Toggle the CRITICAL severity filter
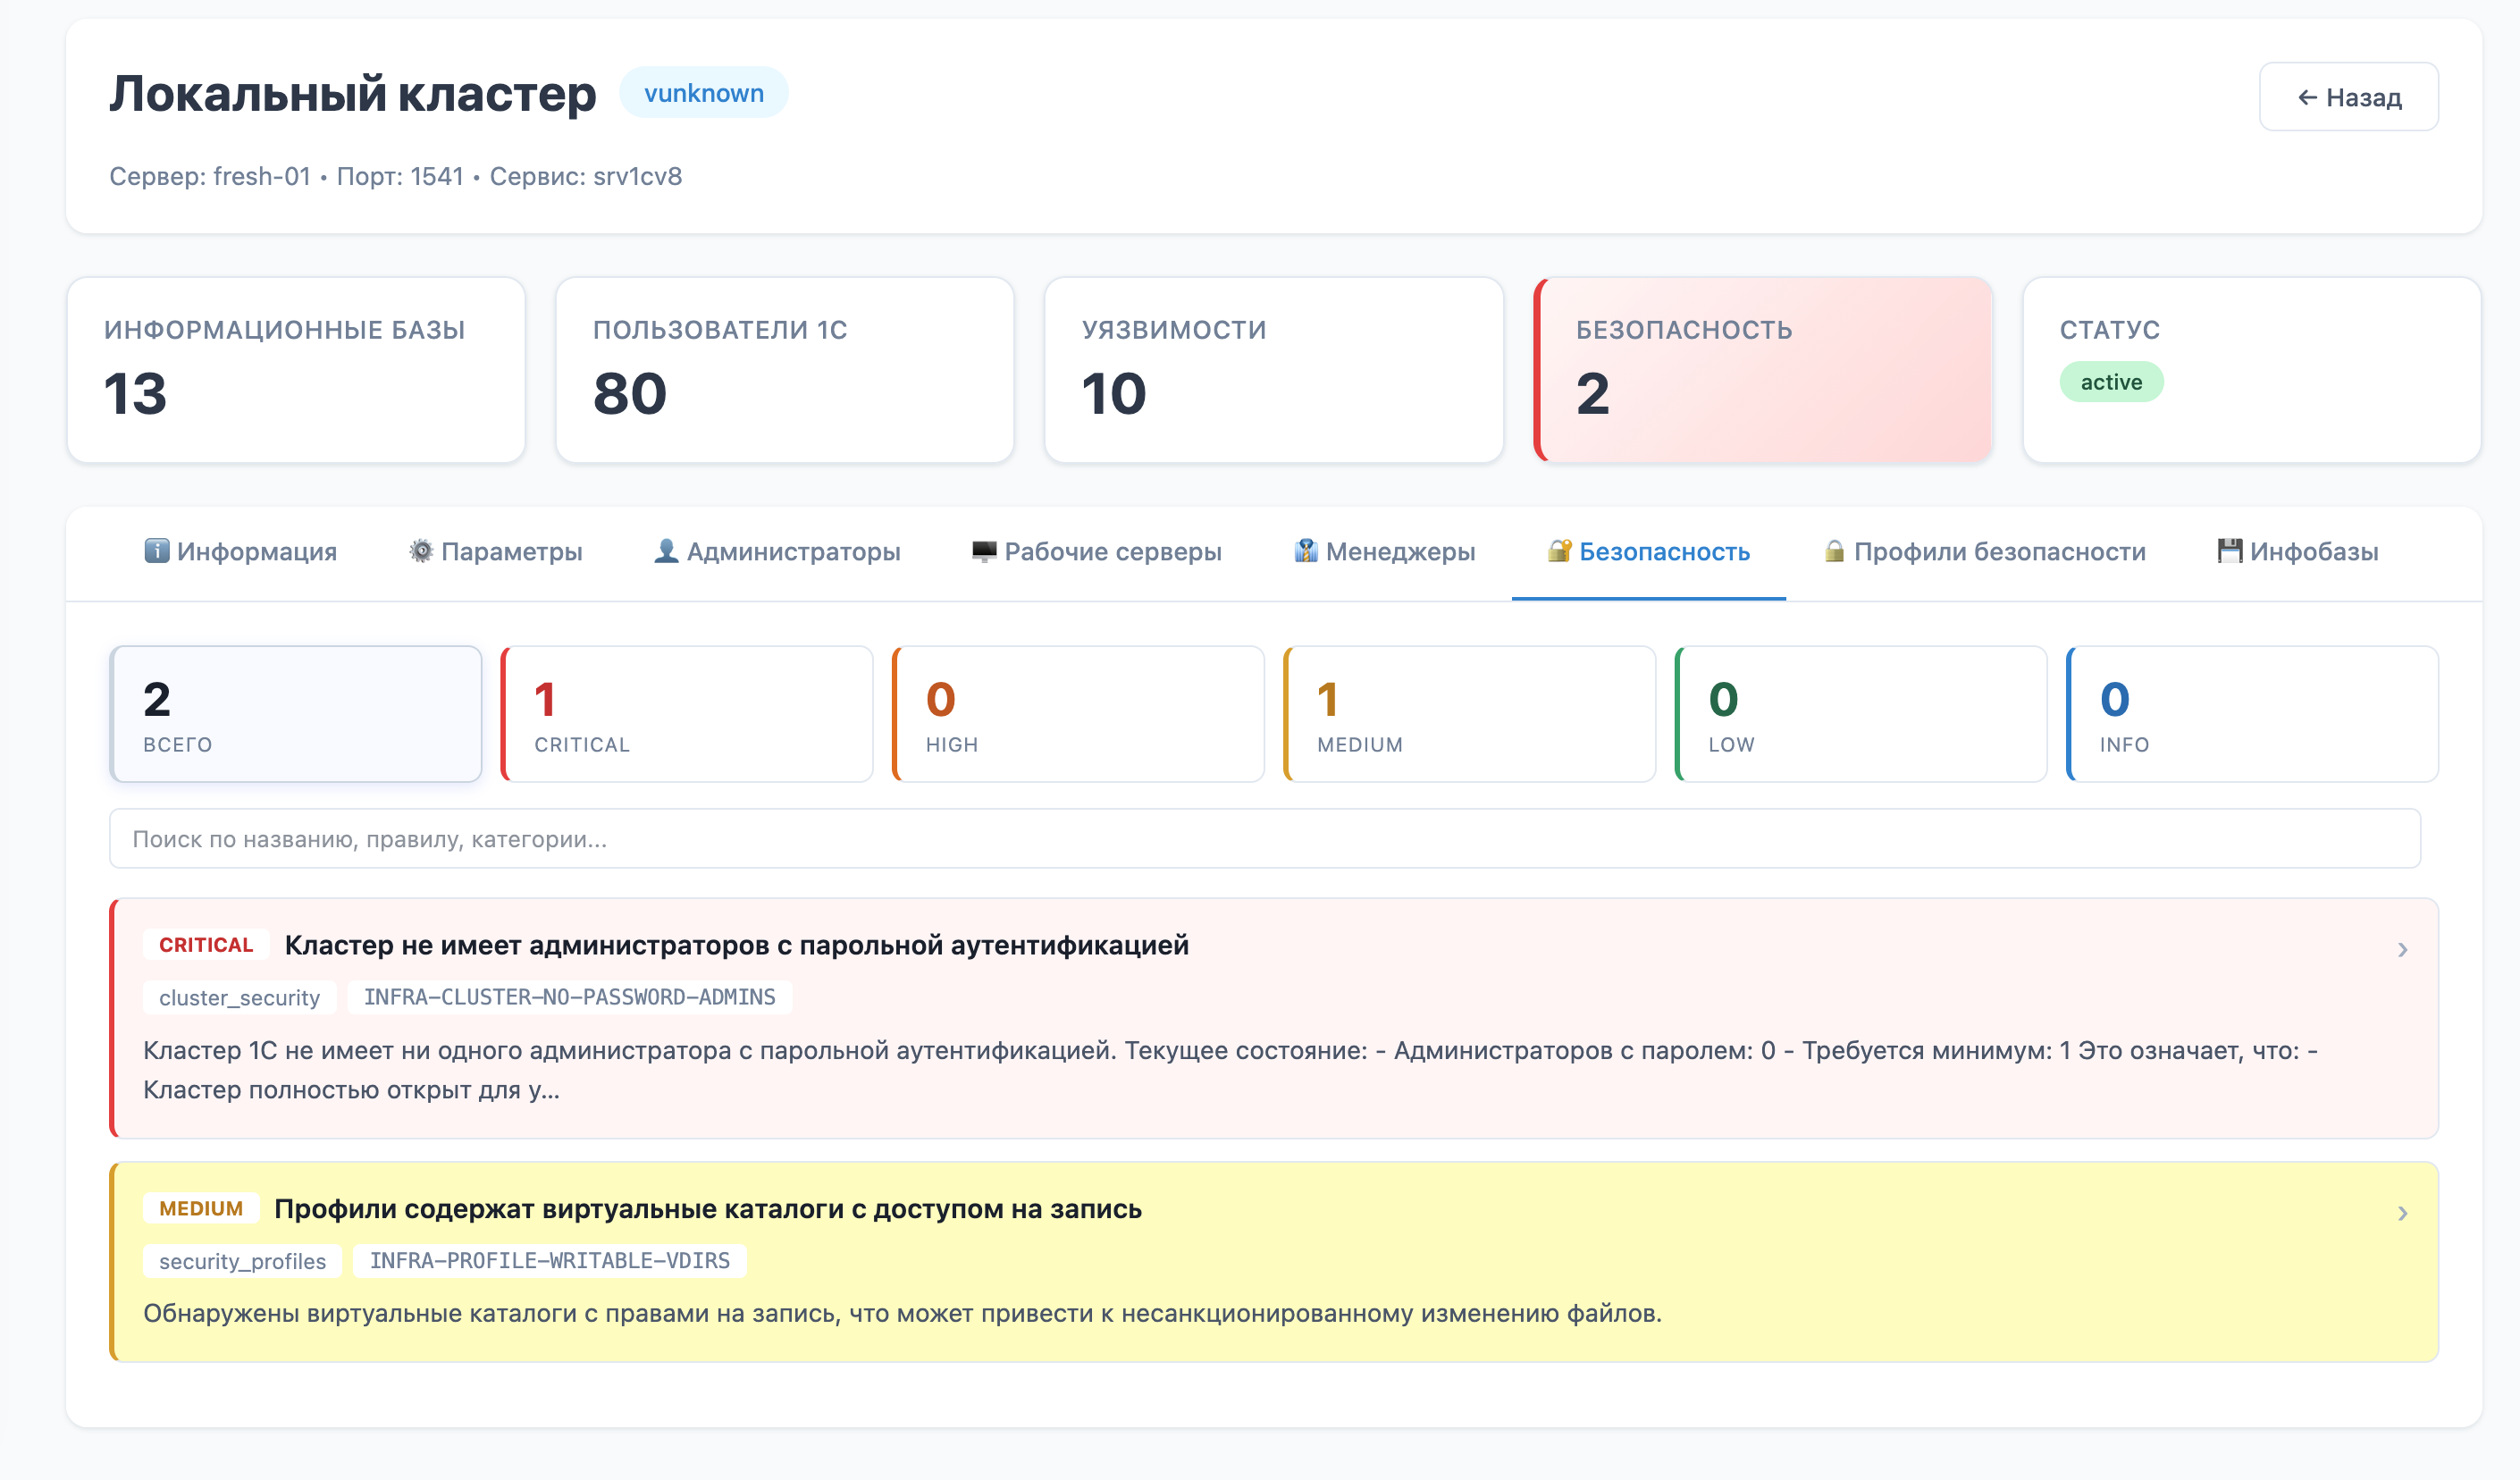The image size is (2520, 1480). (x=687, y=713)
